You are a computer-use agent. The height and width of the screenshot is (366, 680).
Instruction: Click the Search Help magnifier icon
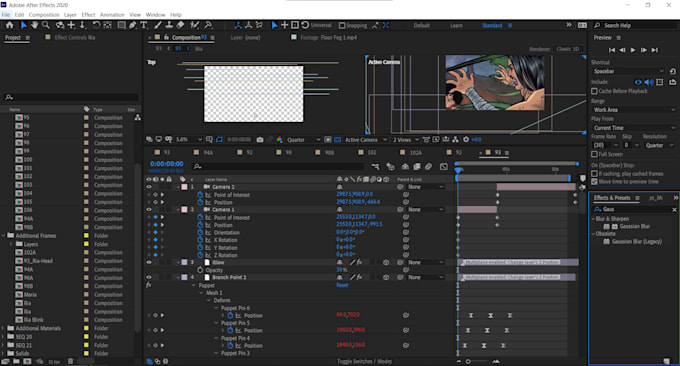point(597,26)
